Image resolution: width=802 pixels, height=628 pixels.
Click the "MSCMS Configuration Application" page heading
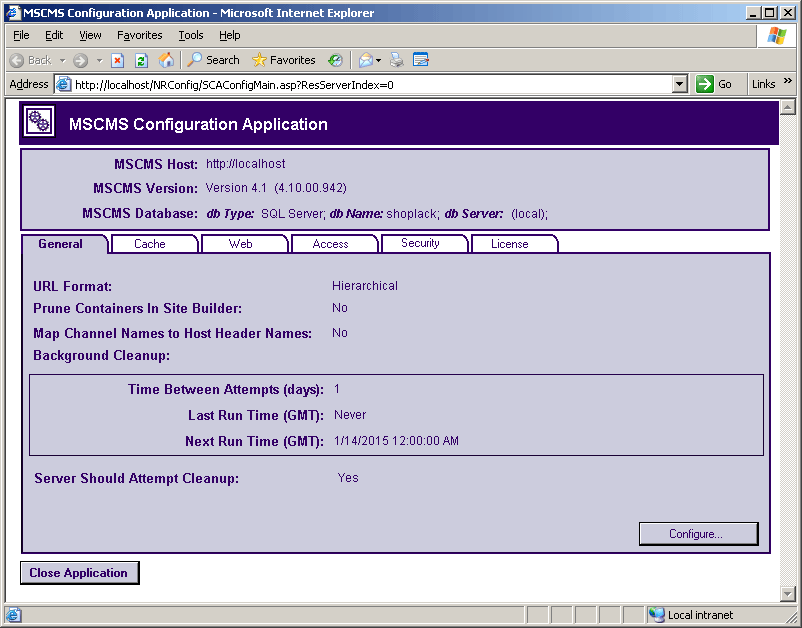click(x=198, y=124)
